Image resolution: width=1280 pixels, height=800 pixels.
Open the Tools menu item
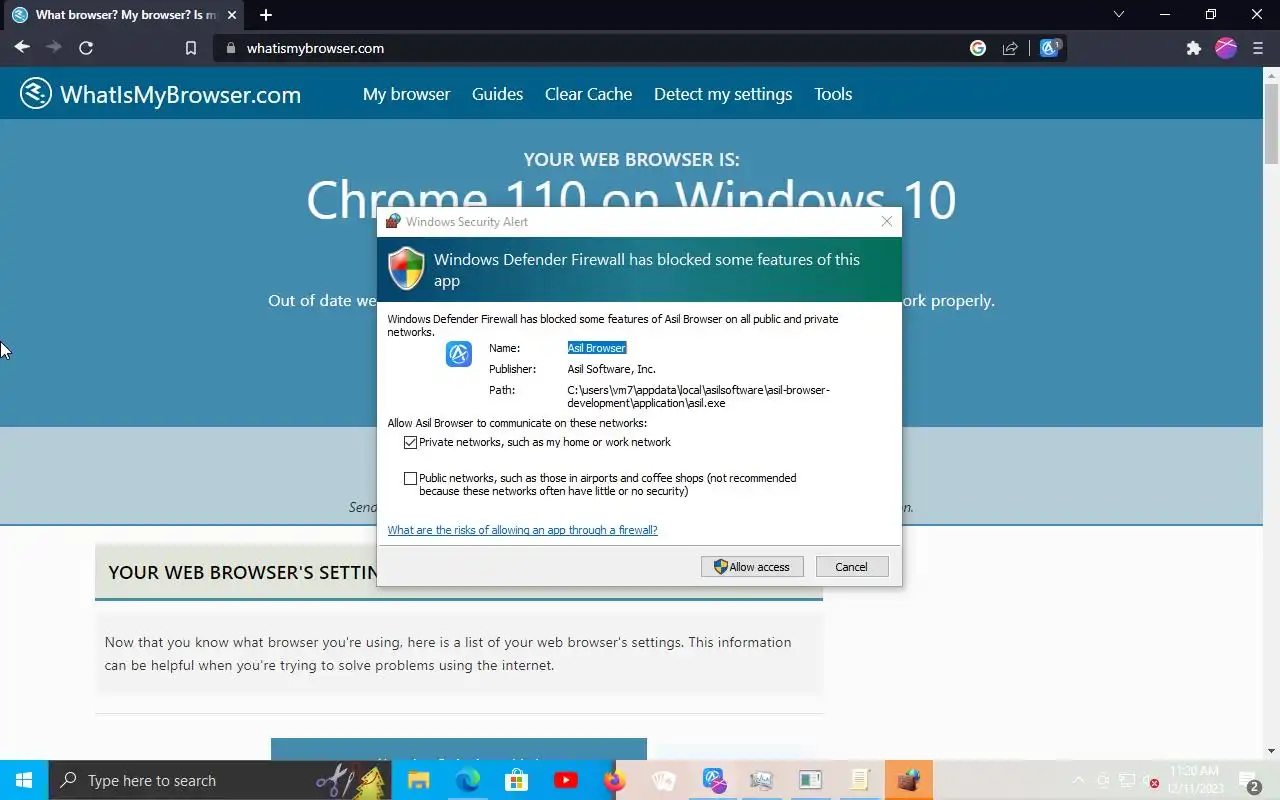[833, 94]
